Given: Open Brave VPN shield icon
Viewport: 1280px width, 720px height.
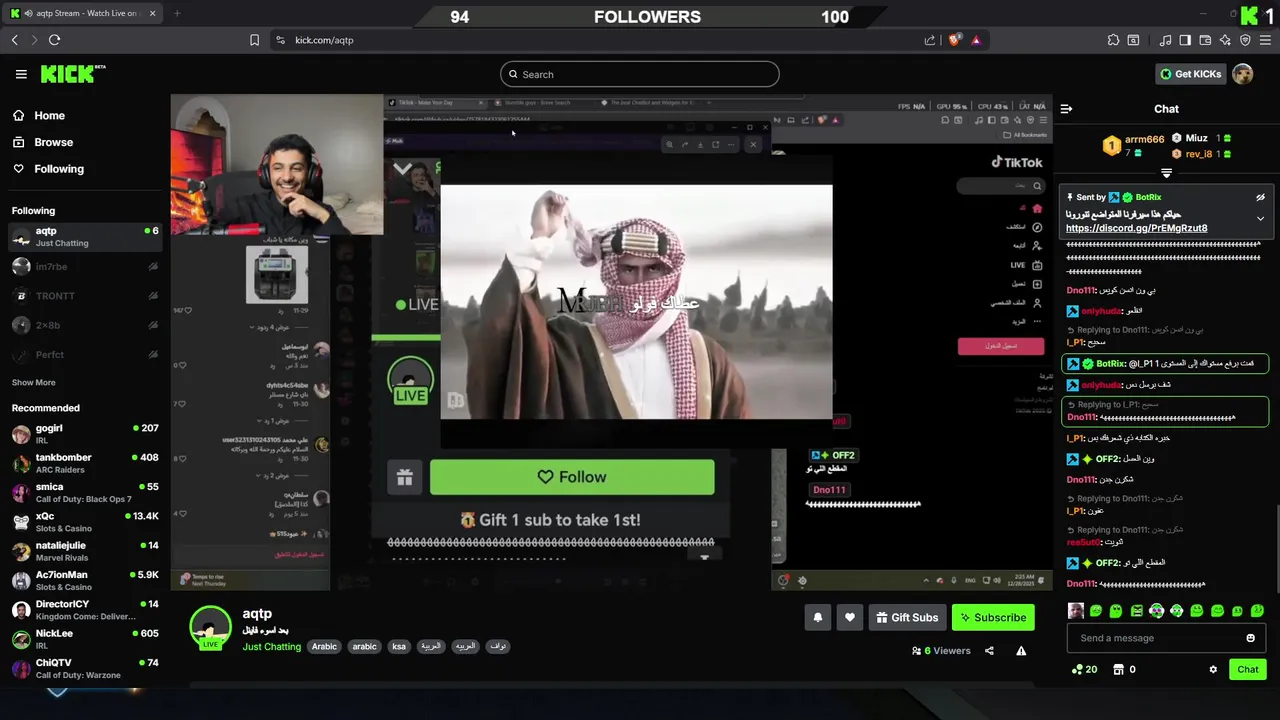Looking at the screenshot, I should pos(1245,40).
